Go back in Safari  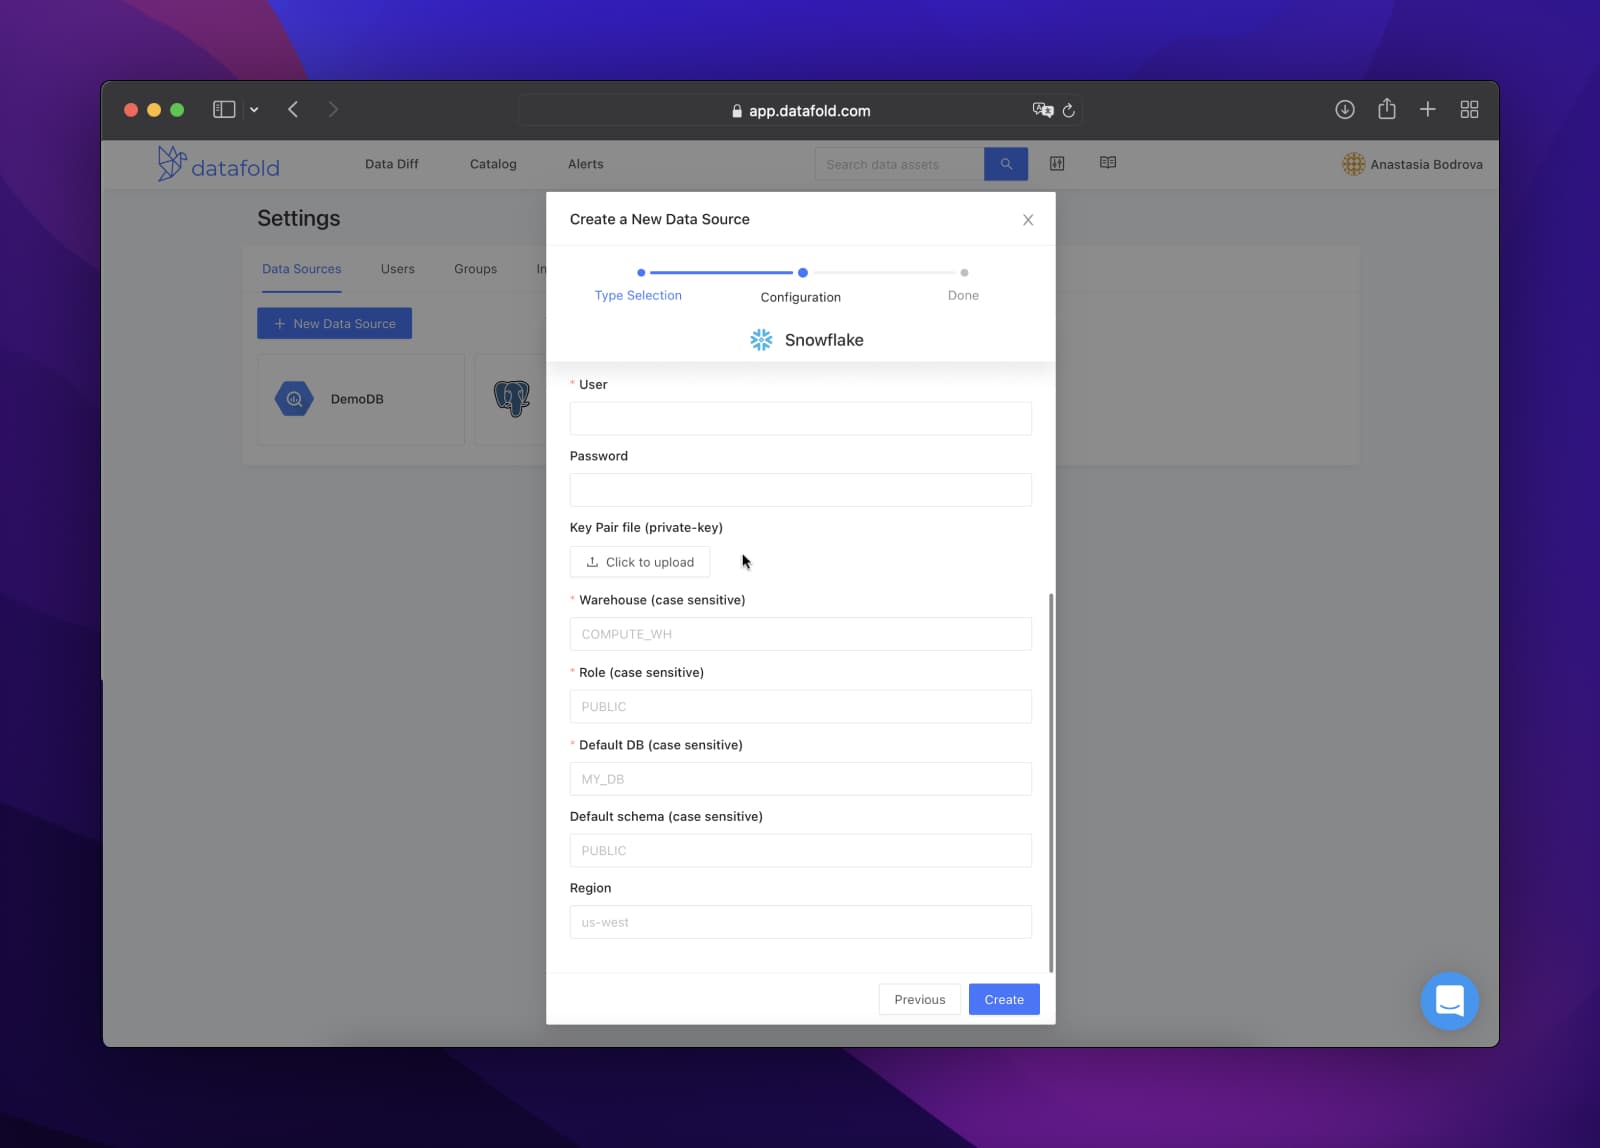(293, 109)
